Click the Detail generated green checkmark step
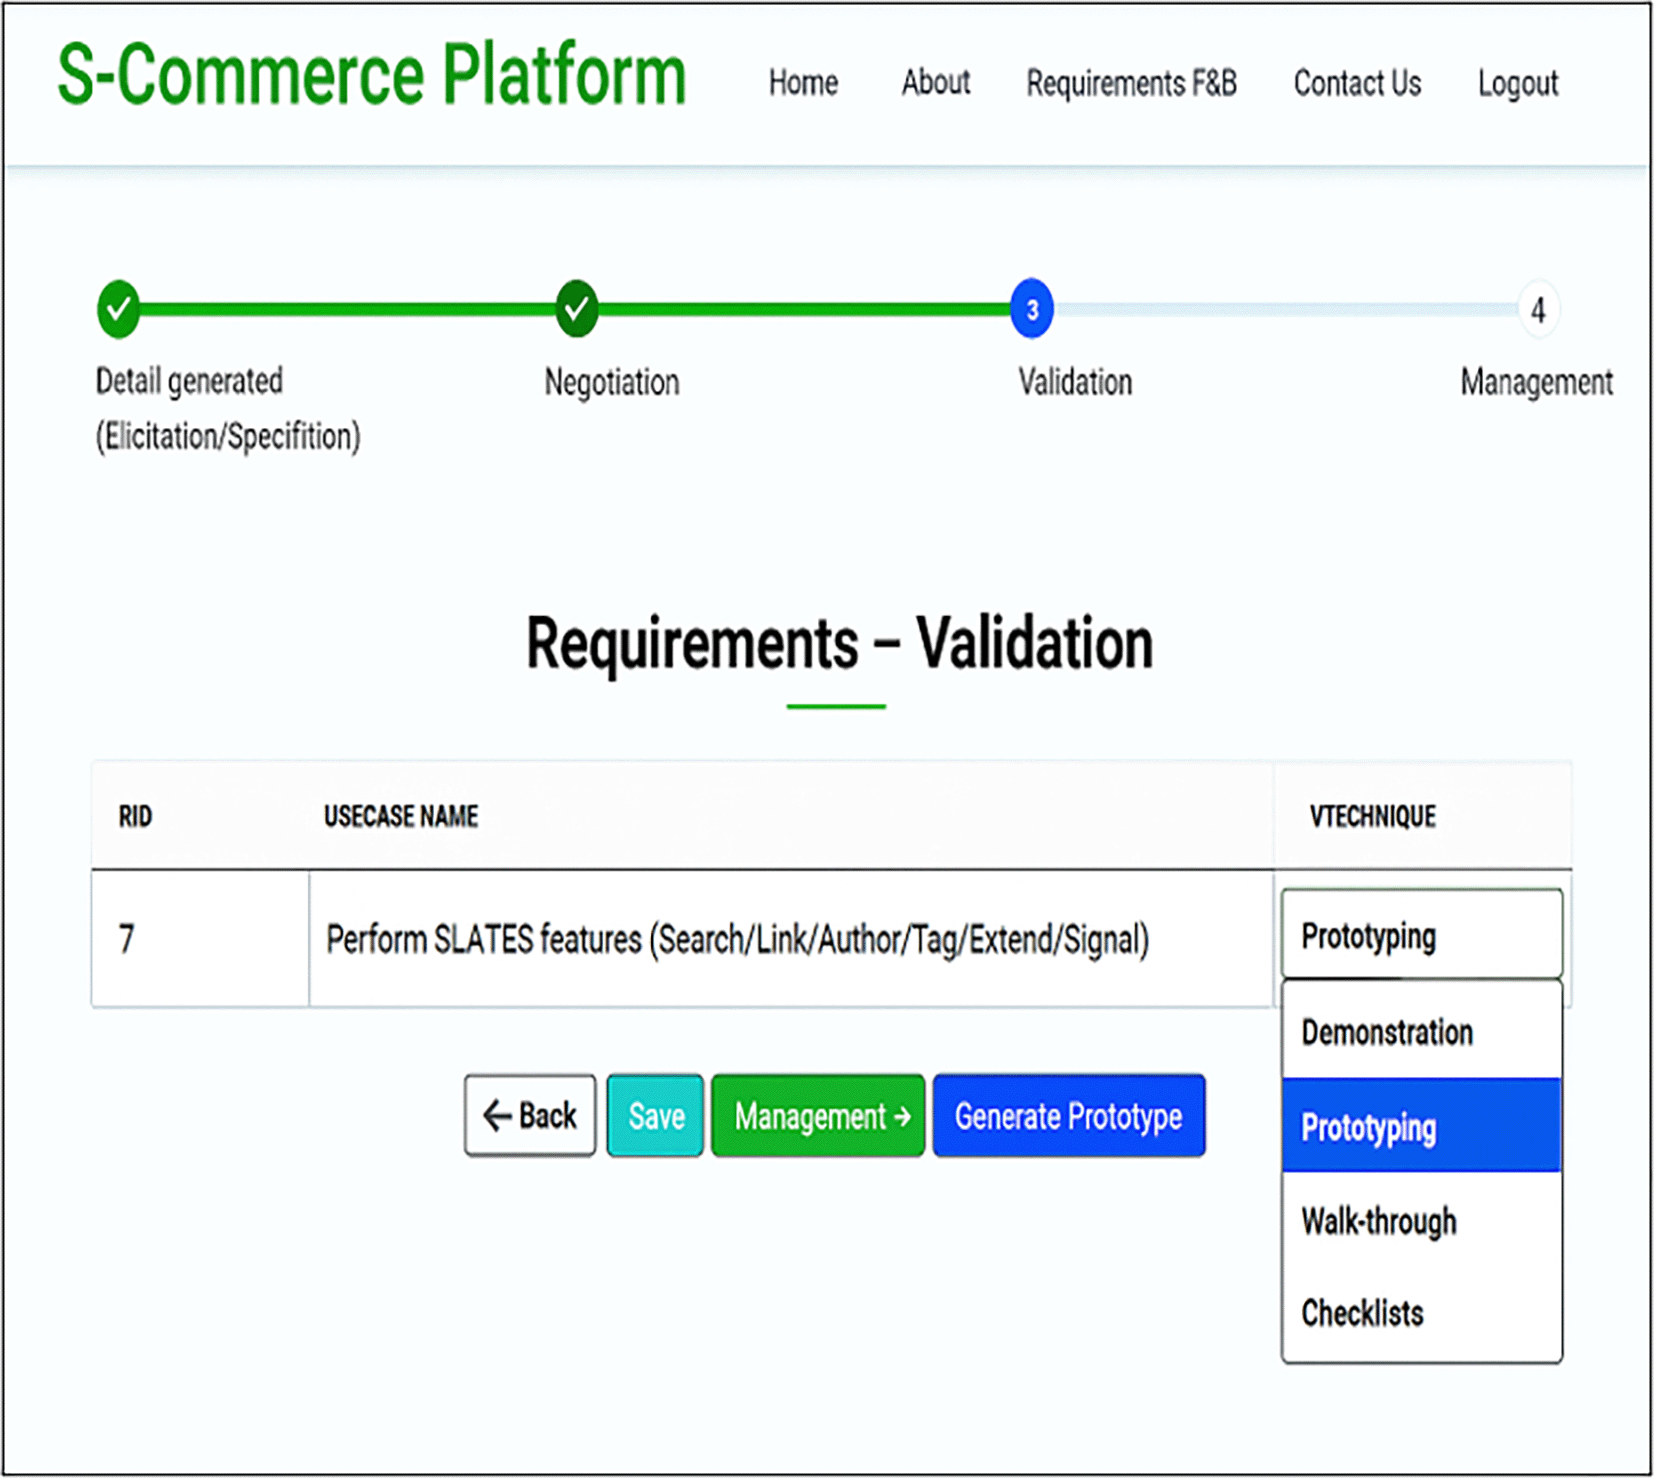Image resolution: width=1654 pixels, height=1478 pixels. click(x=118, y=309)
